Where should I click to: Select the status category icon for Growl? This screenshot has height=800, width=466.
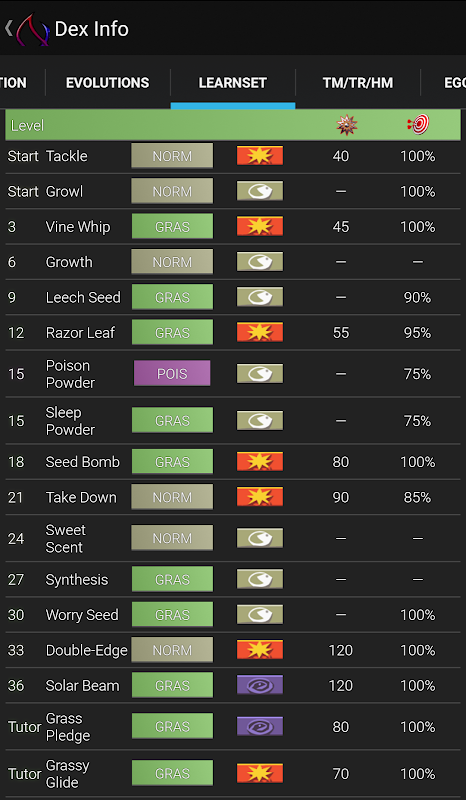260,191
